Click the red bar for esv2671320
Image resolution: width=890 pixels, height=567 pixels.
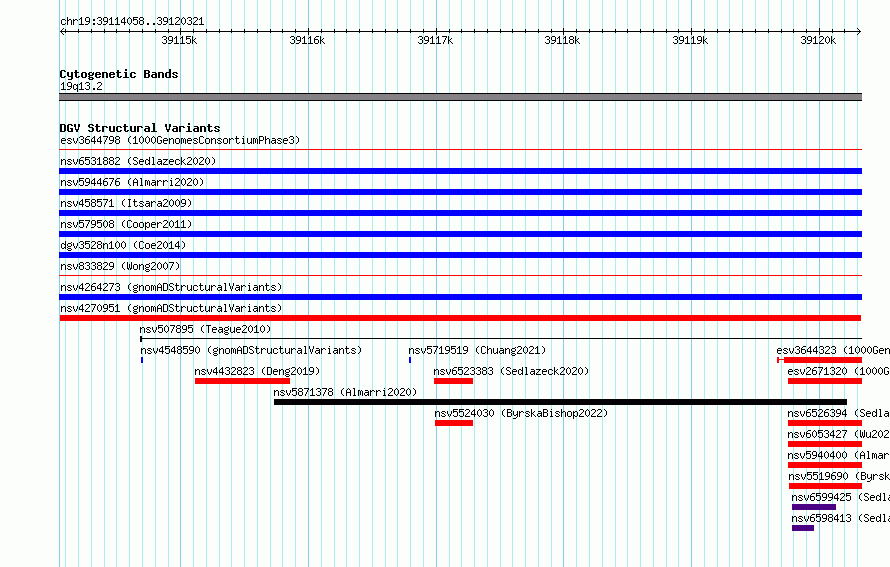pyautogui.click(x=825, y=381)
